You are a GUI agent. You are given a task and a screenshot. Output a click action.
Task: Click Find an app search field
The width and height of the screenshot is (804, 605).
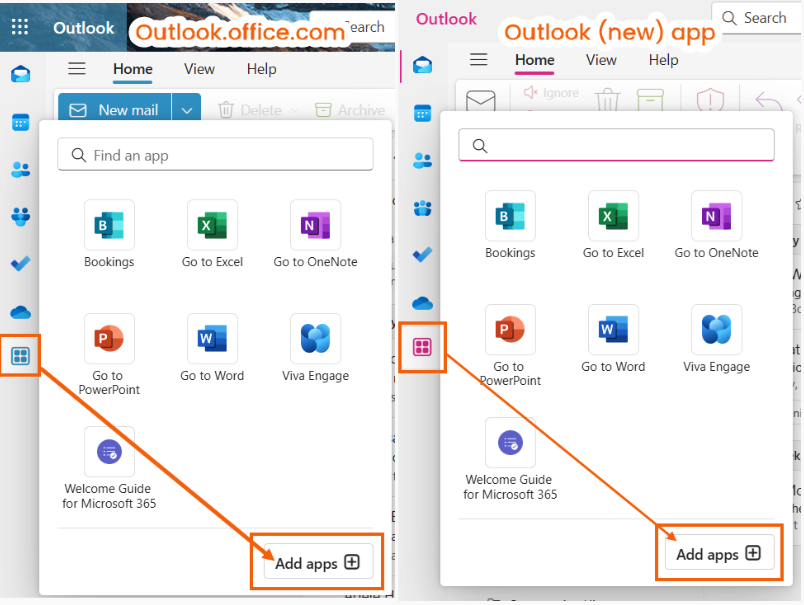coord(215,154)
